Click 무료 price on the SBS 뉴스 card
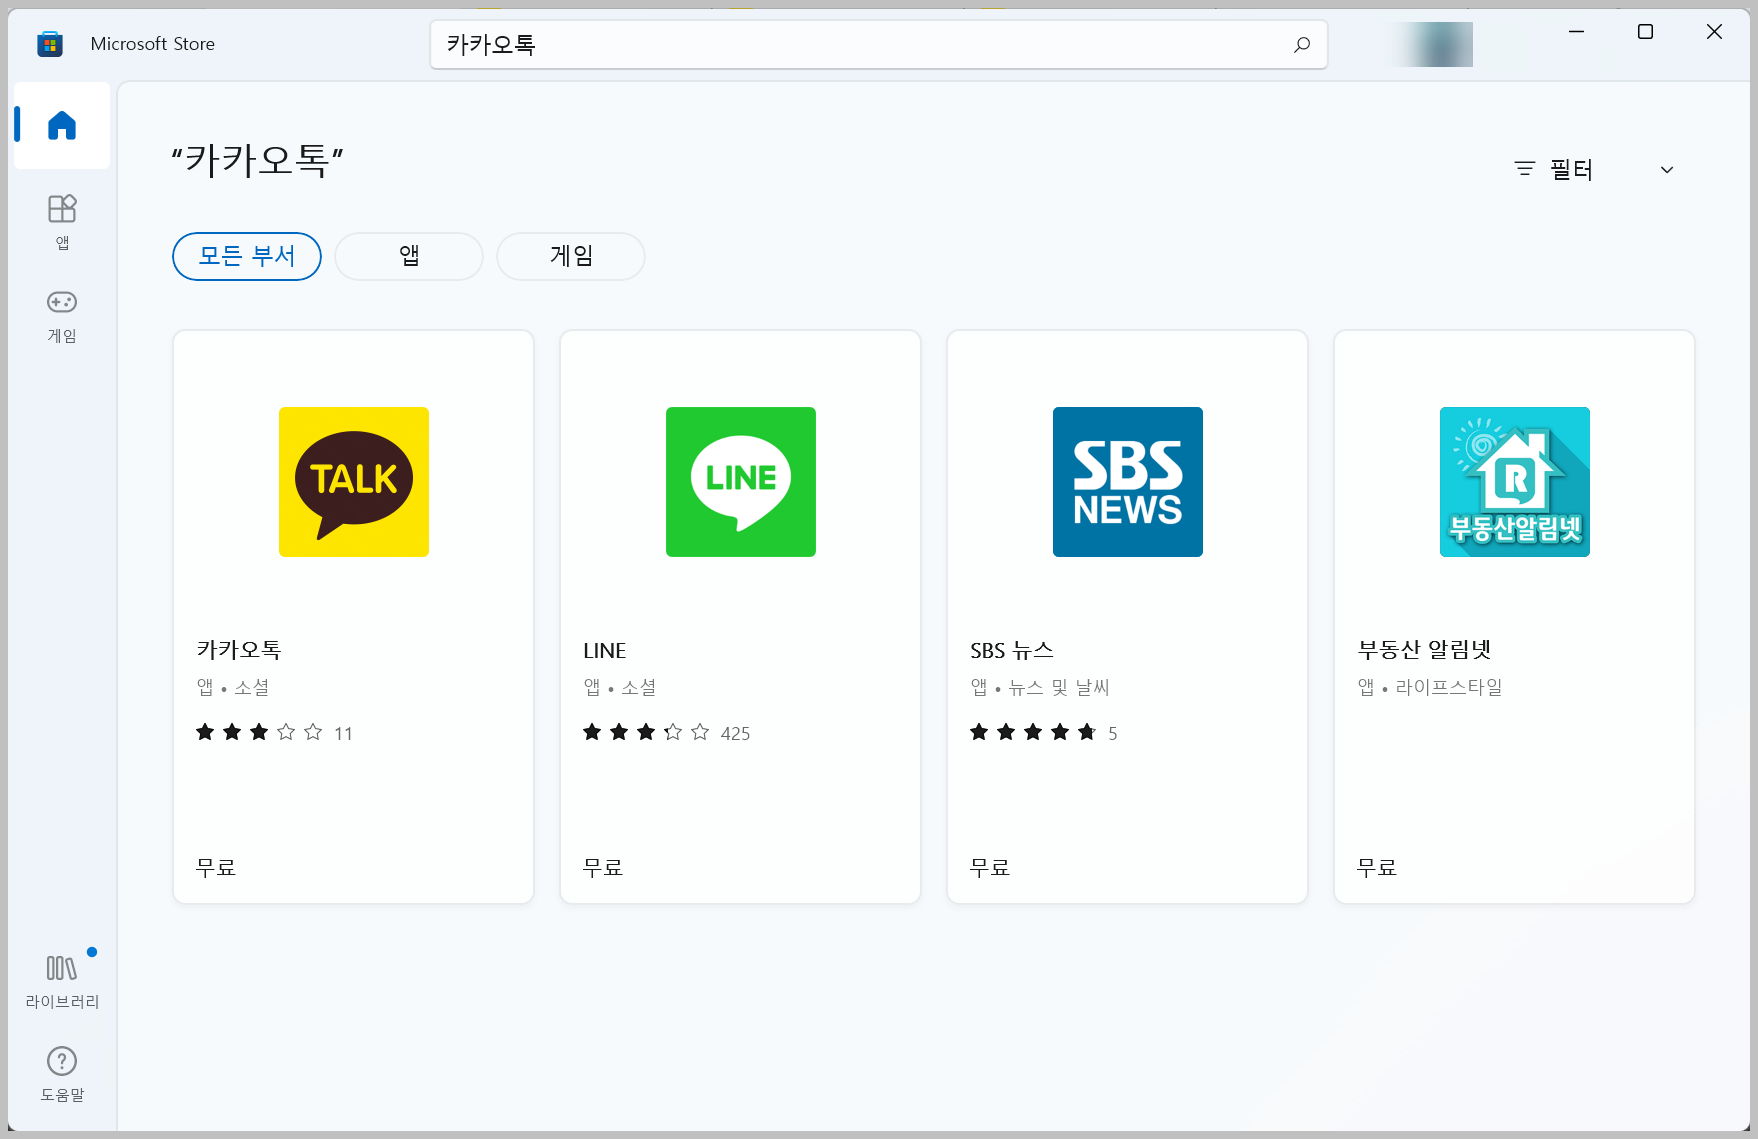 (990, 868)
